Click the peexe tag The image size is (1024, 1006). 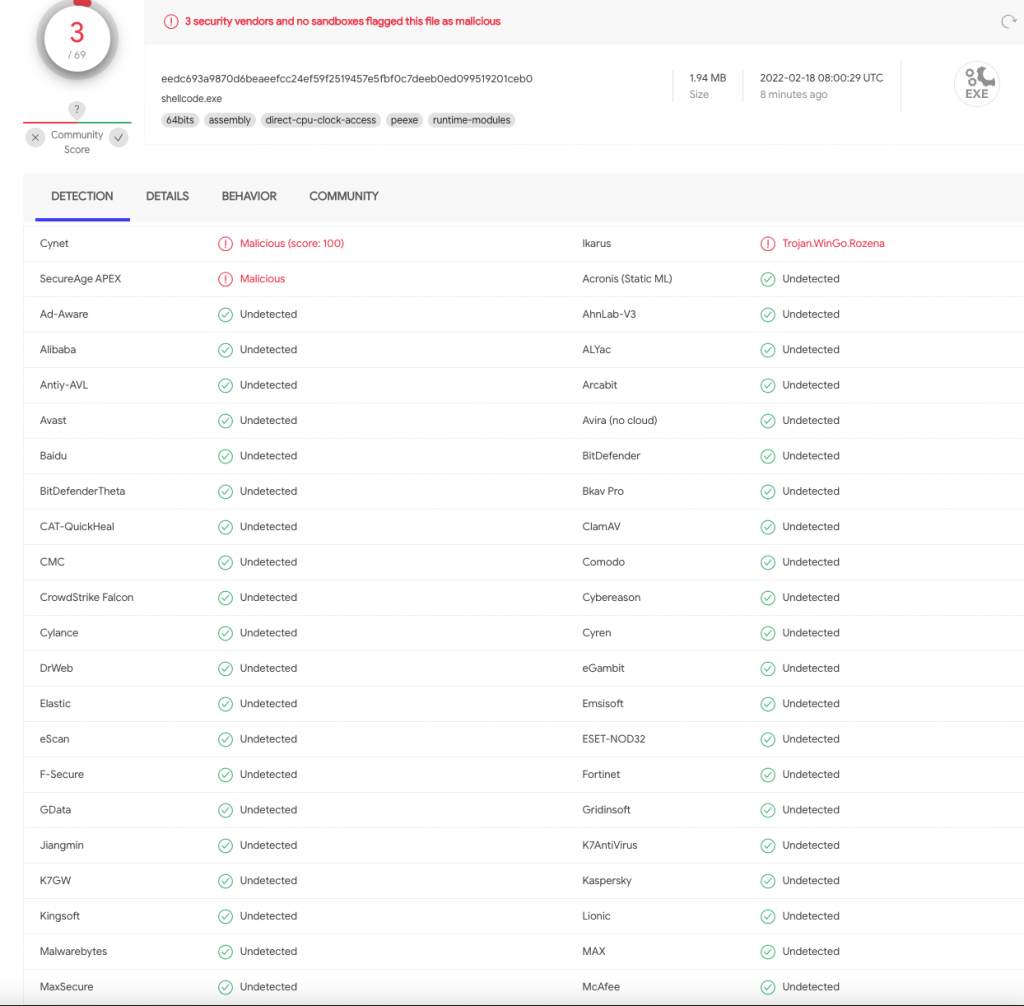(x=405, y=120)
